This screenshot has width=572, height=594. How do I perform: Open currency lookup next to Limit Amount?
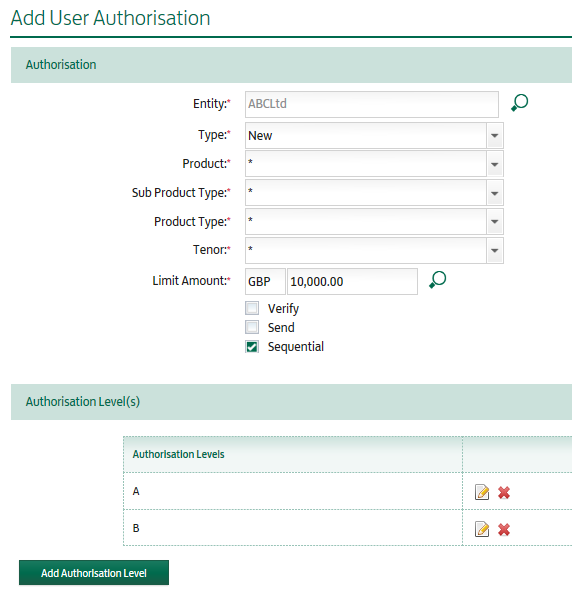click(438, 280)
